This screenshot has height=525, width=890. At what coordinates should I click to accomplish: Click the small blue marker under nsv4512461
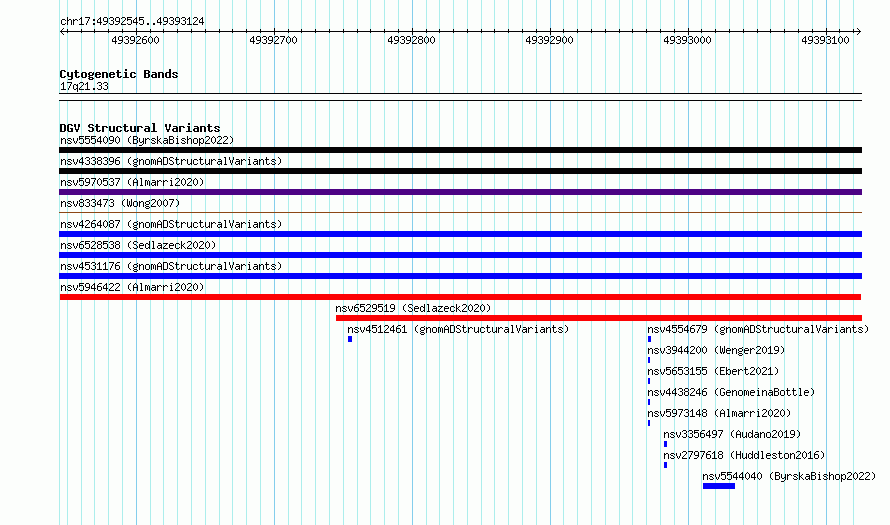(350, 339)
